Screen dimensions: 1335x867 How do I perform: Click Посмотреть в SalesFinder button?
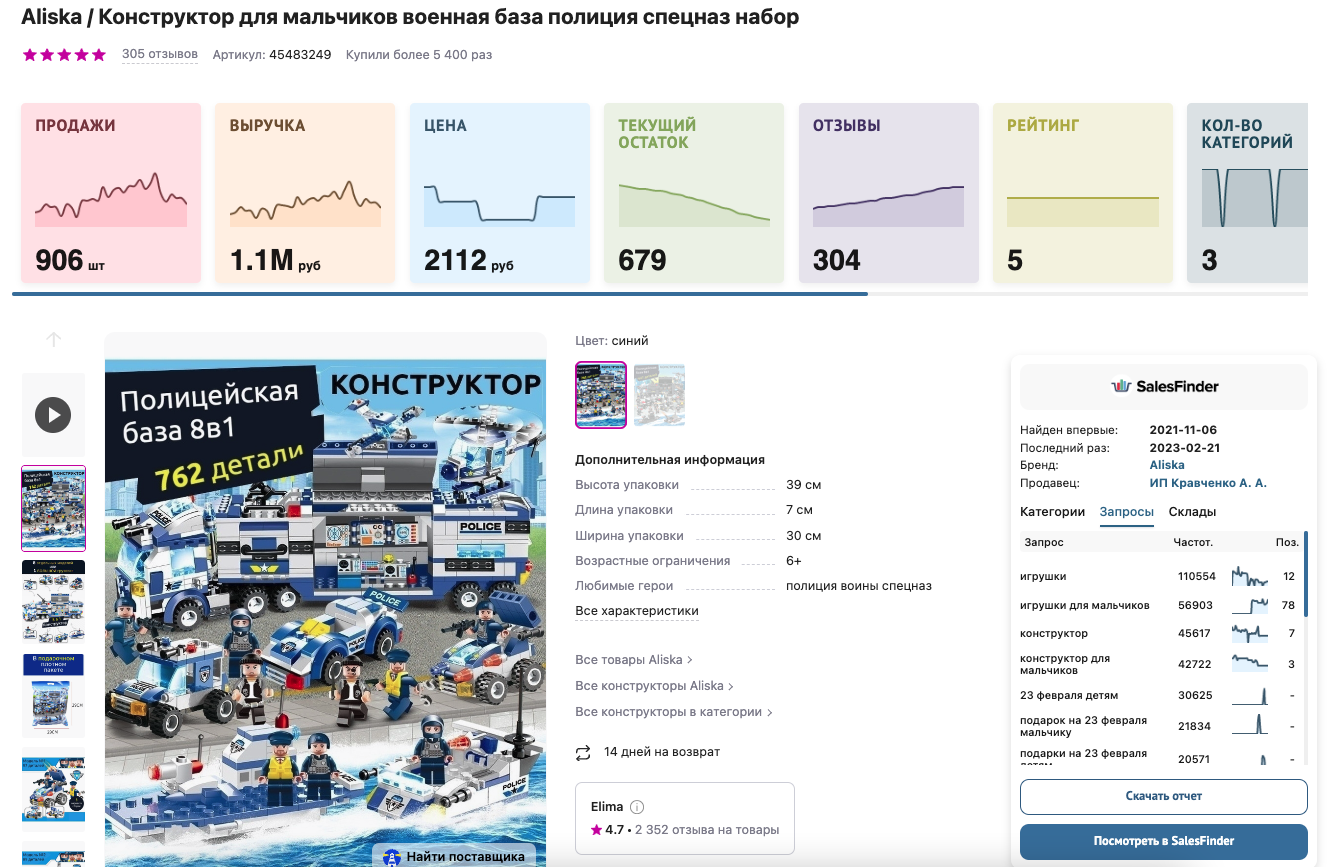tap(1164, 842)
